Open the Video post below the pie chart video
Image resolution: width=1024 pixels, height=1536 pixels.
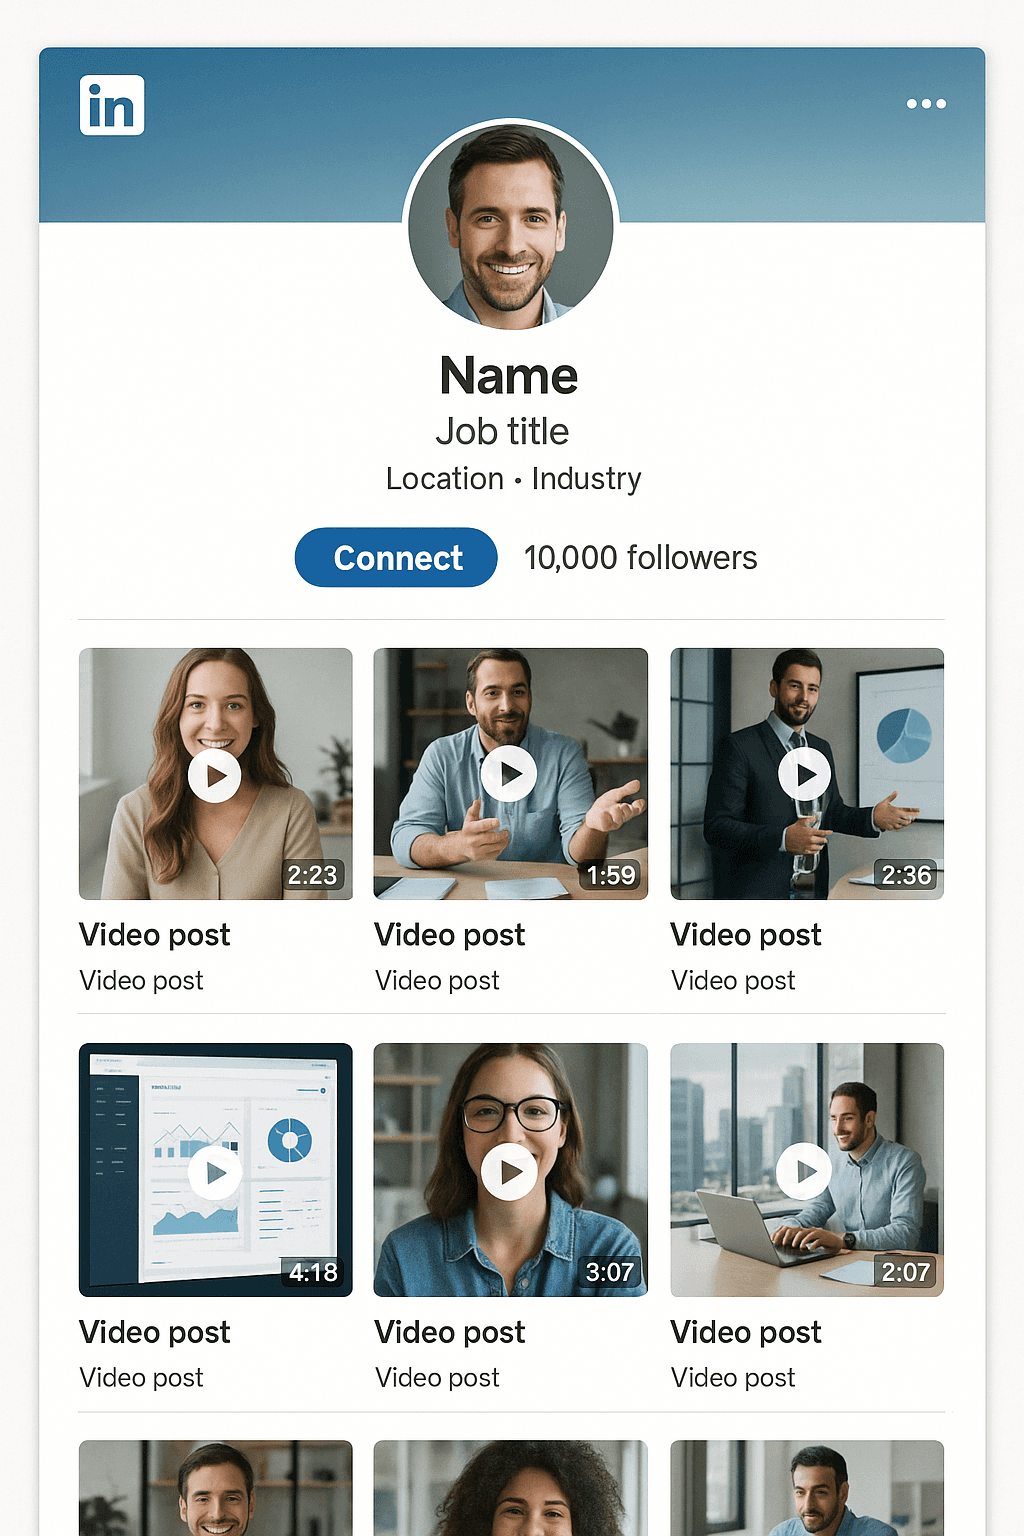(x=746, y=934)
